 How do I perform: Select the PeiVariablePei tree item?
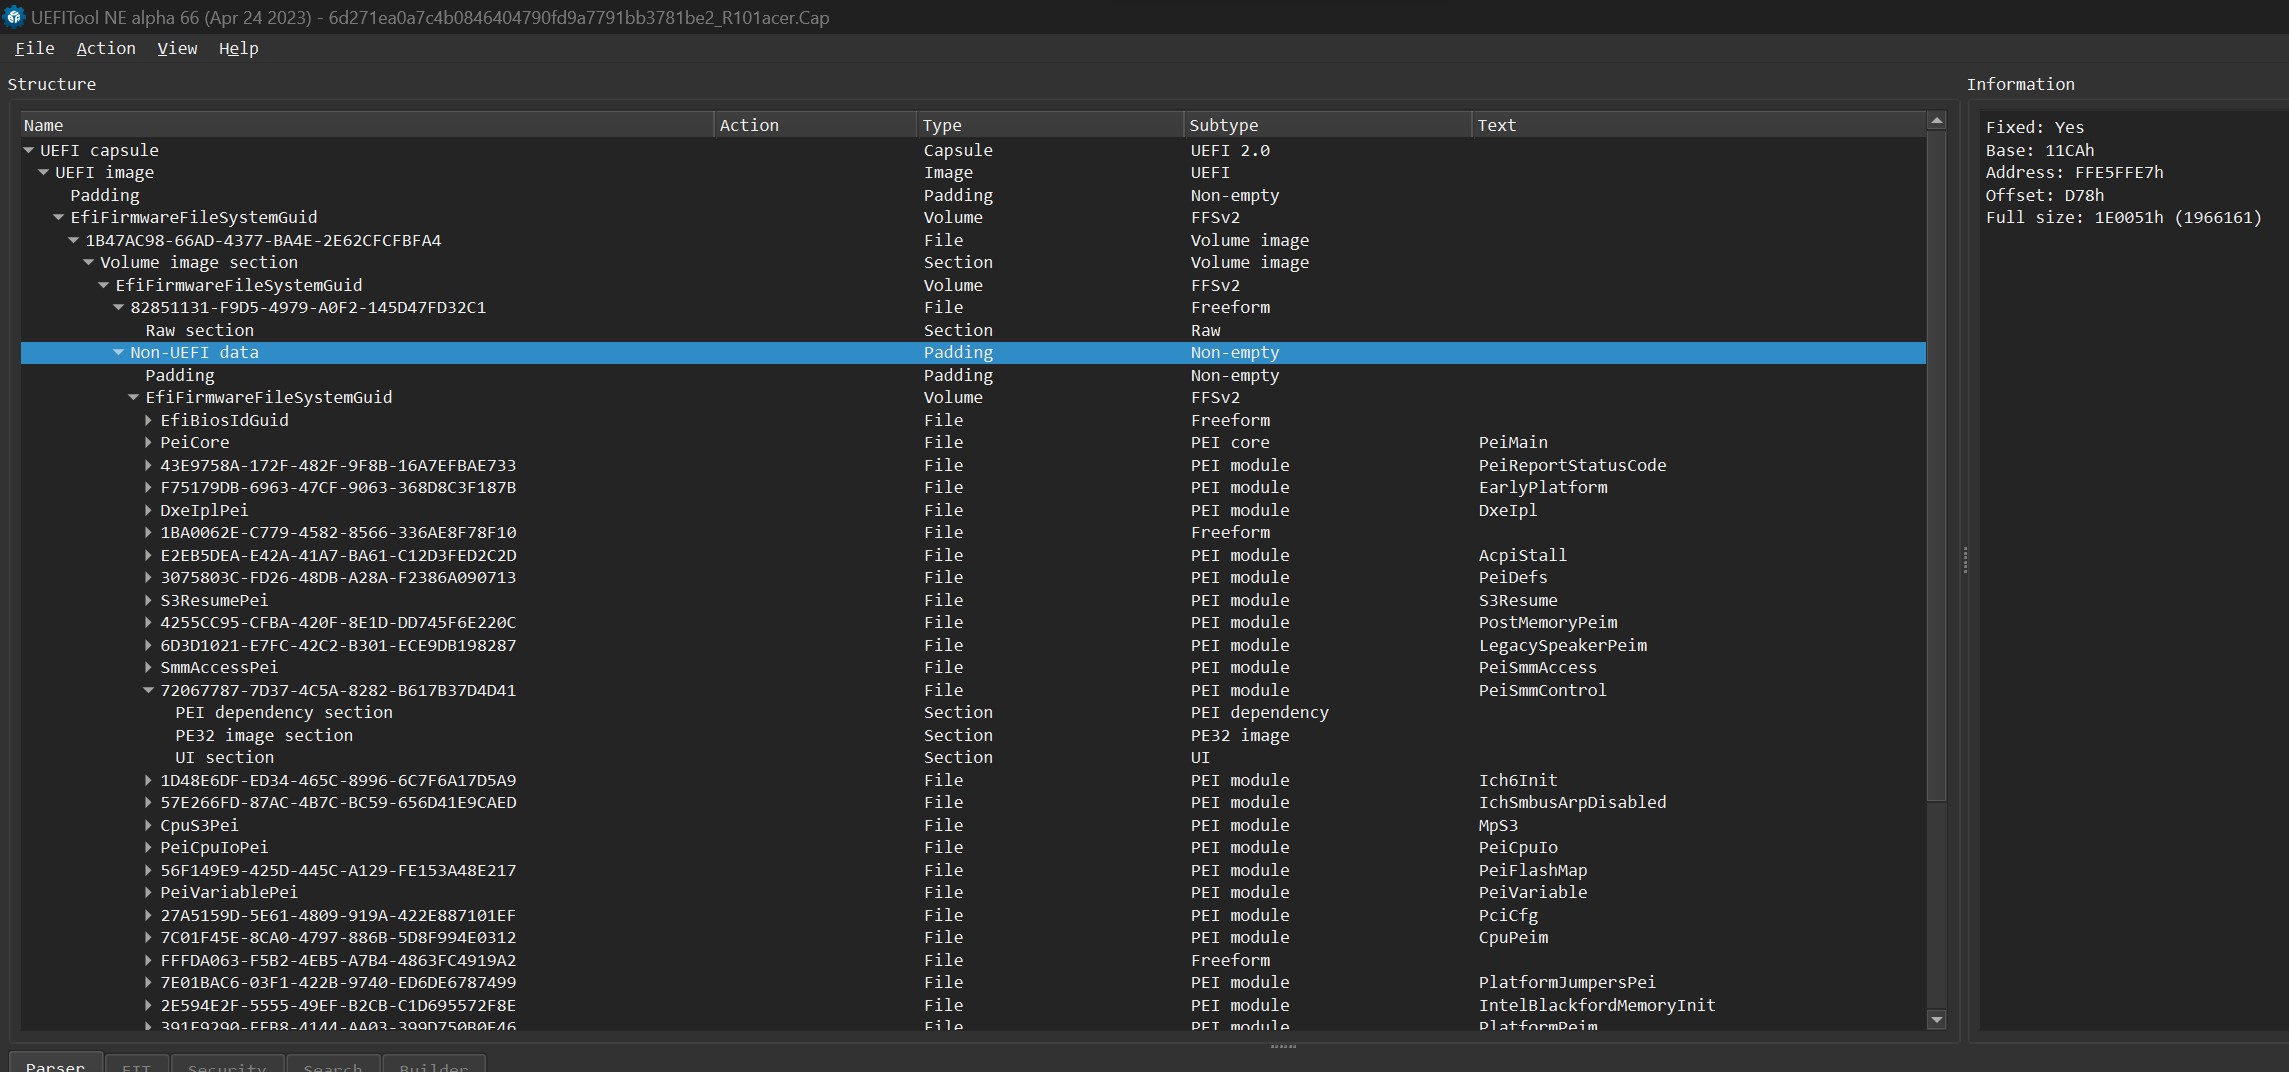coord(227,892)
